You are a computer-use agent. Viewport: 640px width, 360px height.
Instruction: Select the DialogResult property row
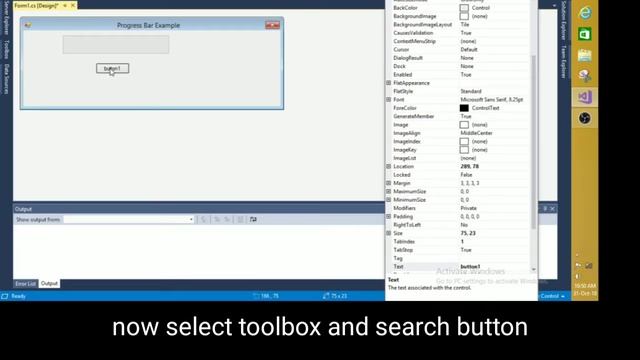point(458,58)
